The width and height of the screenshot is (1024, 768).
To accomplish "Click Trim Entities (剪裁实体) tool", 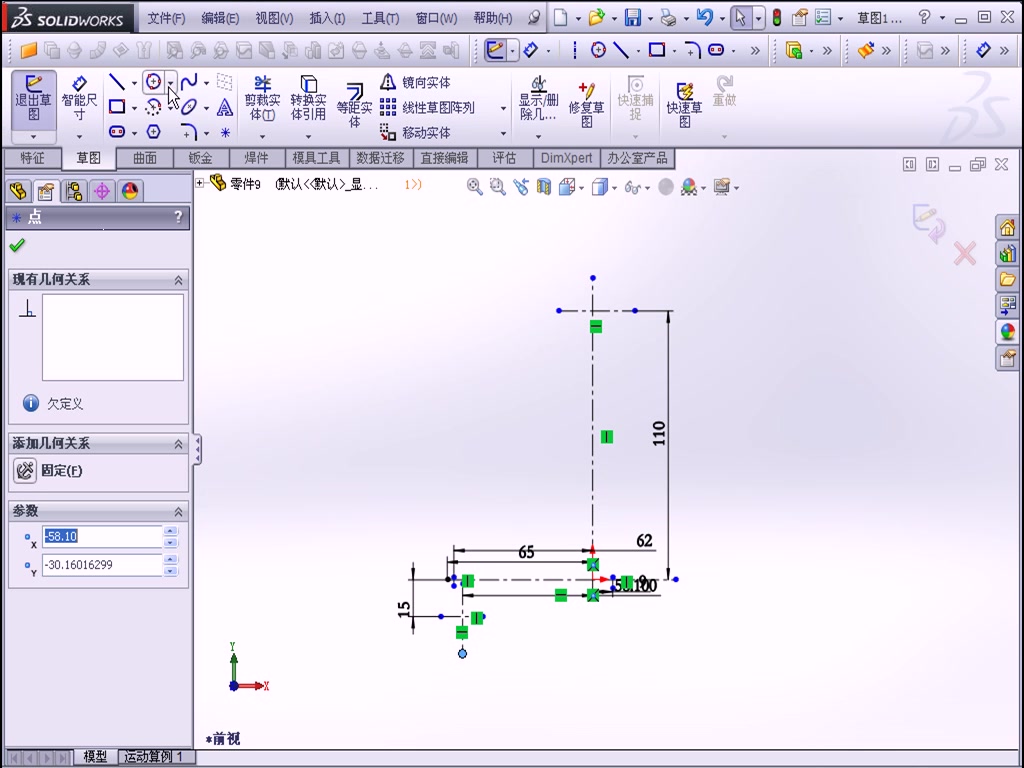I will click(x=263, y=98).
